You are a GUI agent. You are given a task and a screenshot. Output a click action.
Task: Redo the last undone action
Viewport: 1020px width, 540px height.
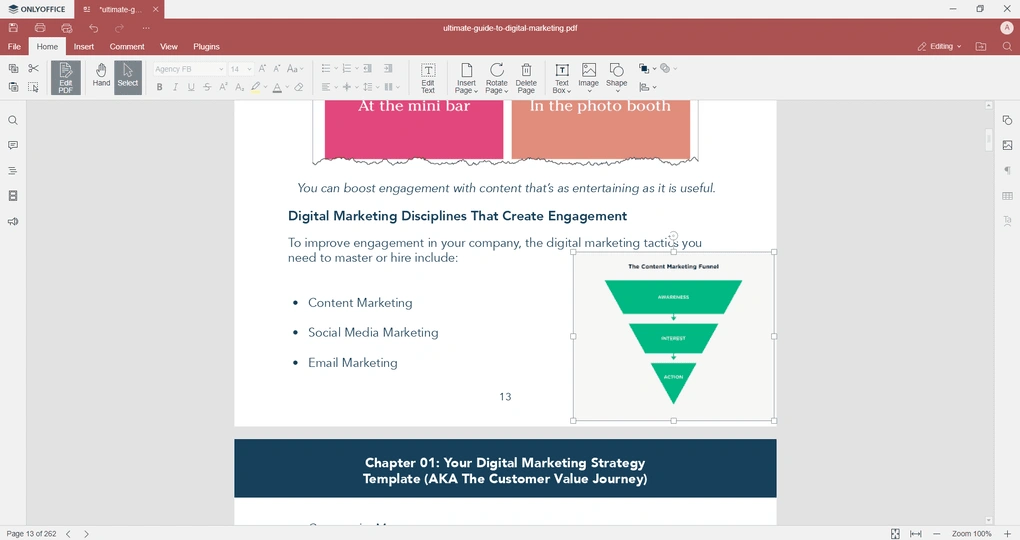[x=120, y=28]
